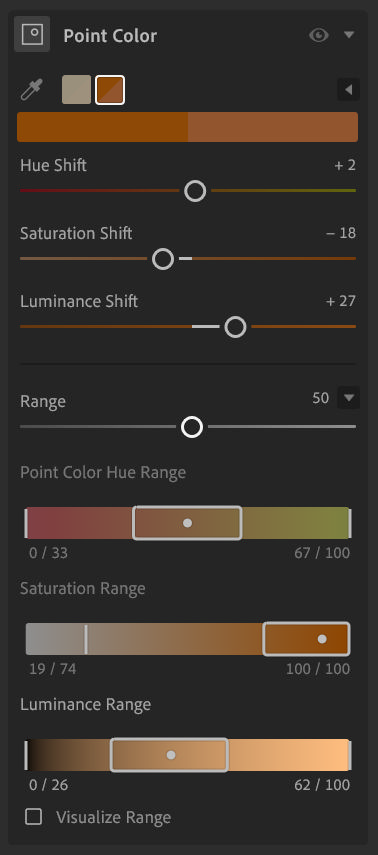378x855 pixels.
Task: Click the Hue Range center dot
Action: click(x=188, y=523)
